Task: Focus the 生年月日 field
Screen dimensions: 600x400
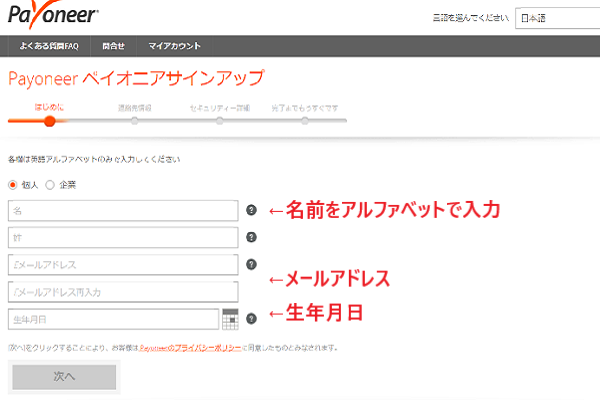Action: coord(113,319)
